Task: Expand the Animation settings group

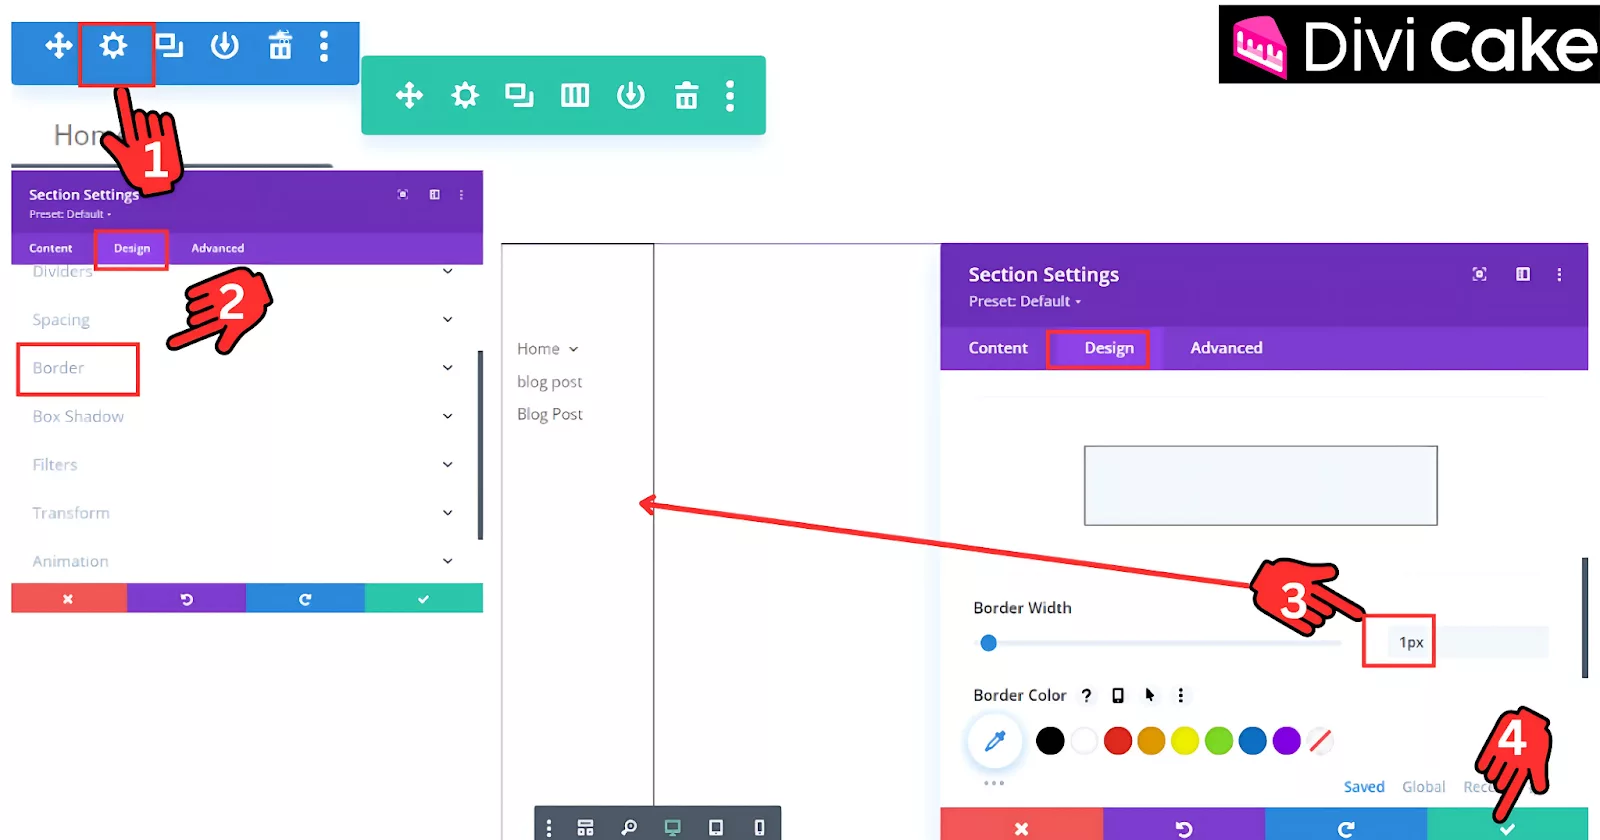Action: [x=242, y=561]
